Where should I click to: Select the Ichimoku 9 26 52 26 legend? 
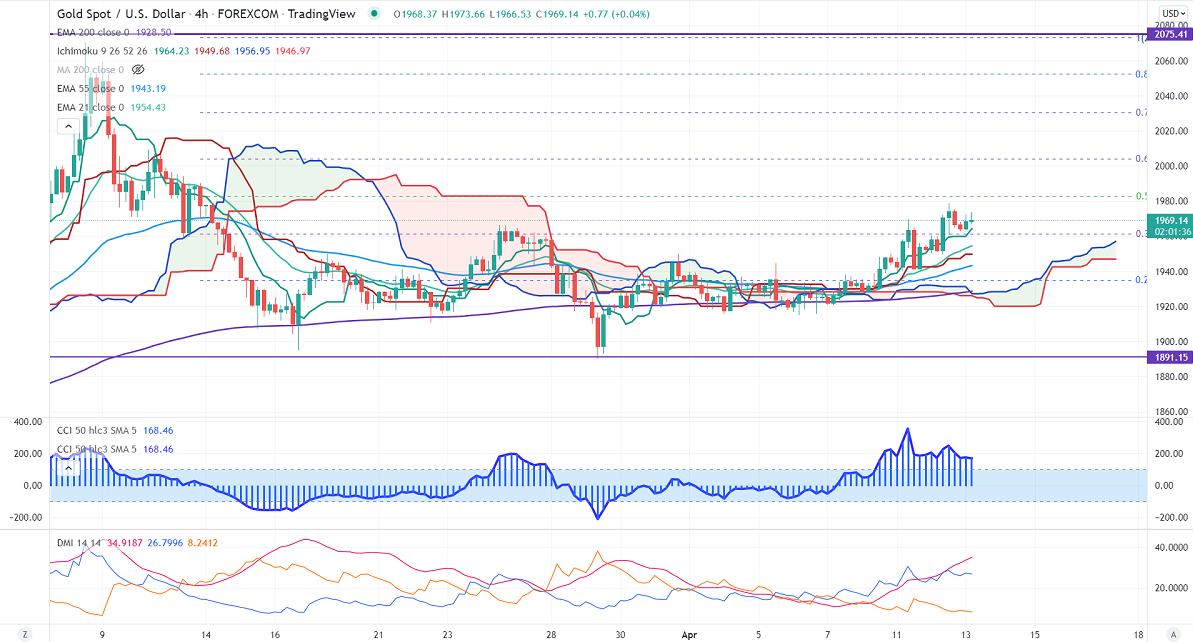[102, 51]
